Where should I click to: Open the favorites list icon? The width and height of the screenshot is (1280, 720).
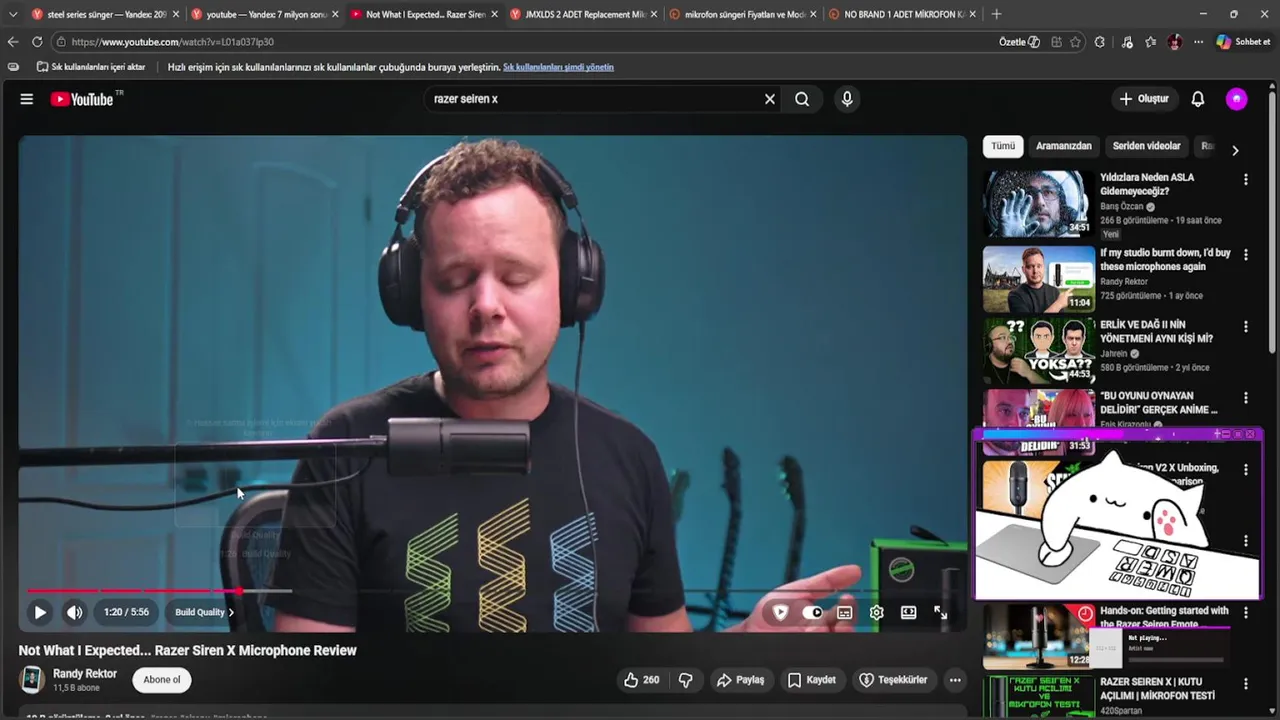1151,42
